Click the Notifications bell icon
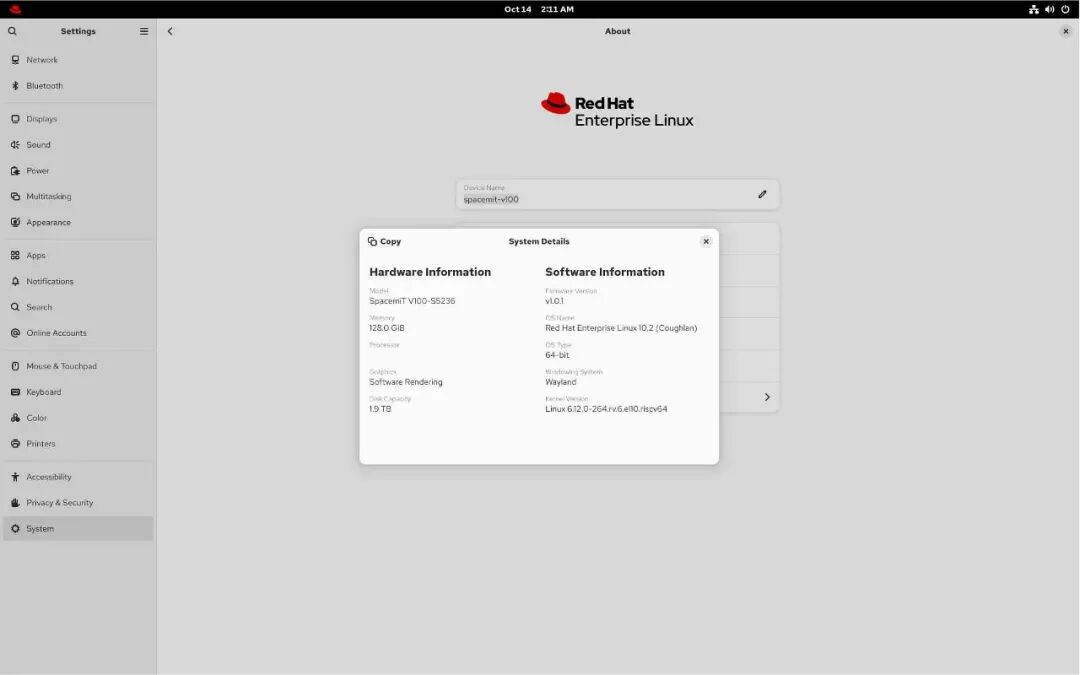 click(x=15, y=281)
